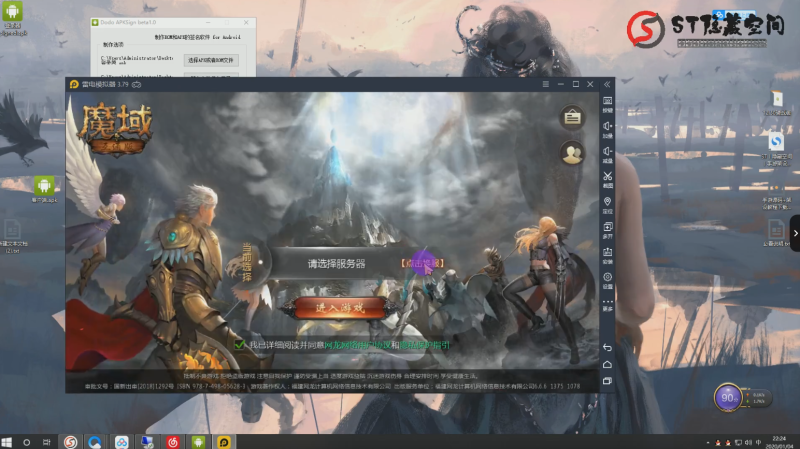Image resolution: width=800 pixels, height=449 pixels.
Task: Click the select APK file button in sign tool
Action: [212, 60]
